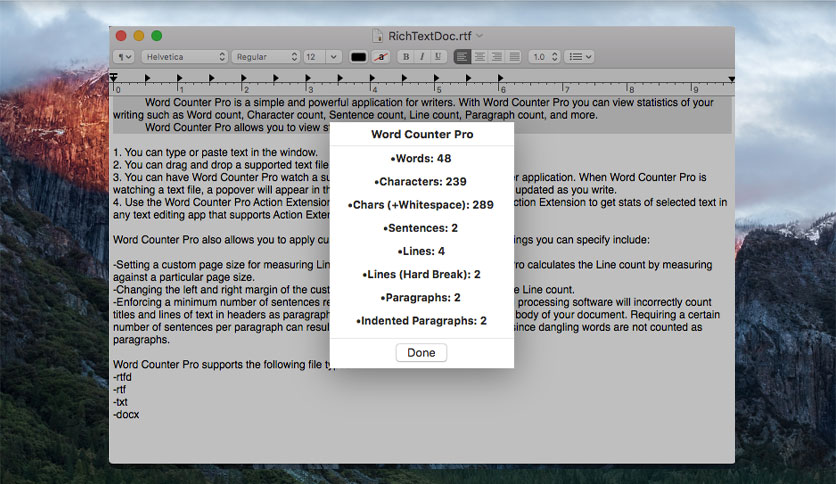Open the paragraph styles dropdown

tap(125, 57)
